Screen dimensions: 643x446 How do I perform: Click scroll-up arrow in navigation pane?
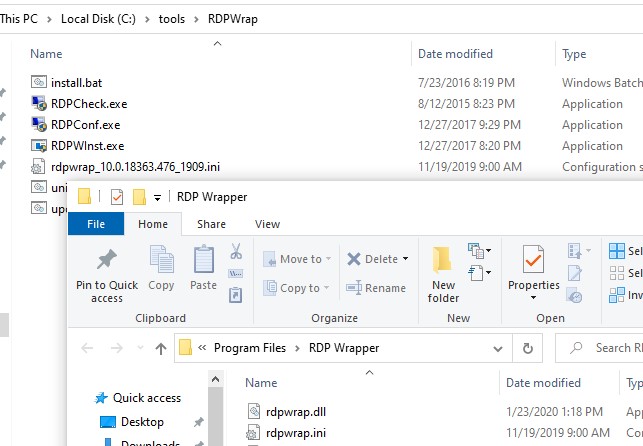tap(215, 379)
